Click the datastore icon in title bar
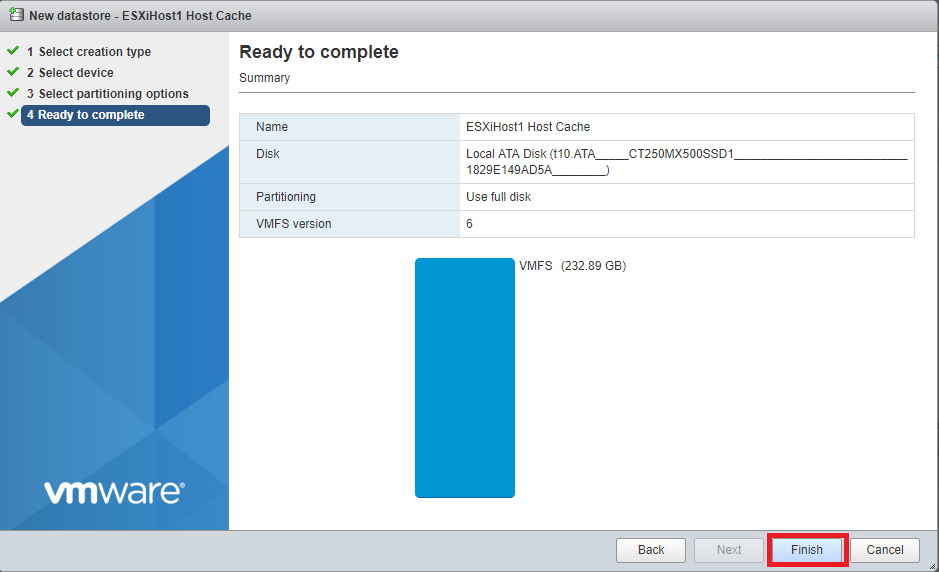The height and width of the screenshot is (572, 939). pos(16,15)
